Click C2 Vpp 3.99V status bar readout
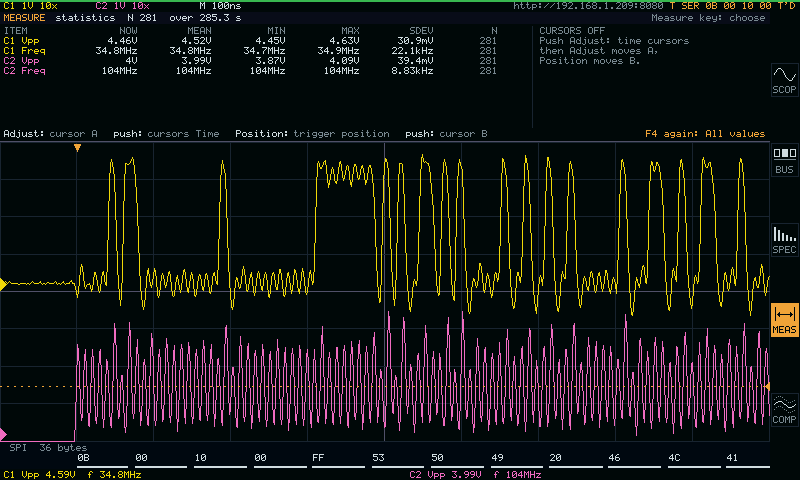 tap(445, 474)
